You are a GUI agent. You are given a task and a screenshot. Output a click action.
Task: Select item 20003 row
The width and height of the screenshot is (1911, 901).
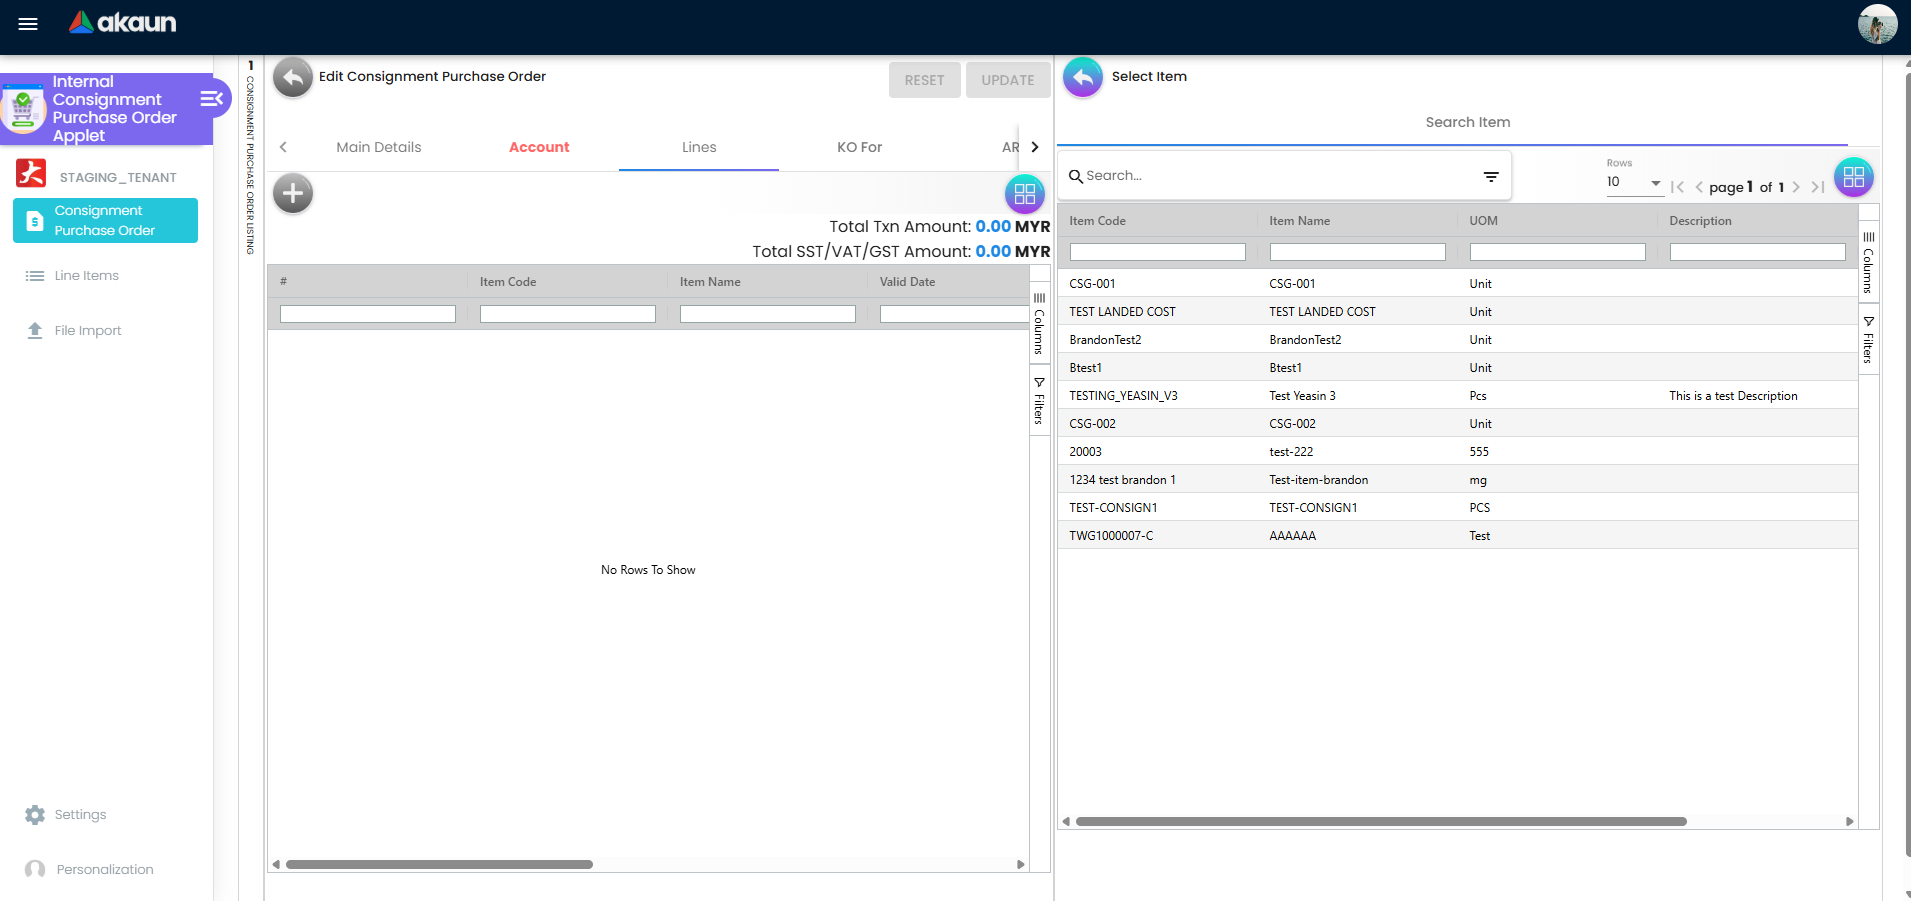coord(1458,452)
